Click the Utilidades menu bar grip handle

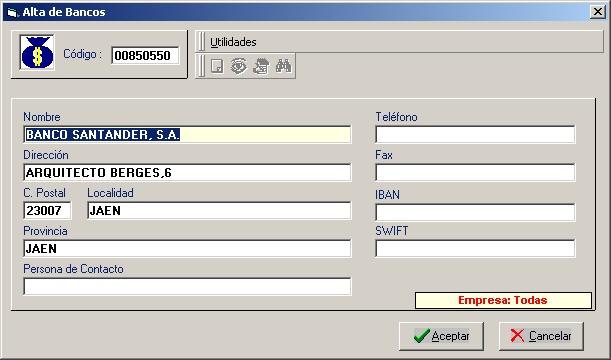201,42
